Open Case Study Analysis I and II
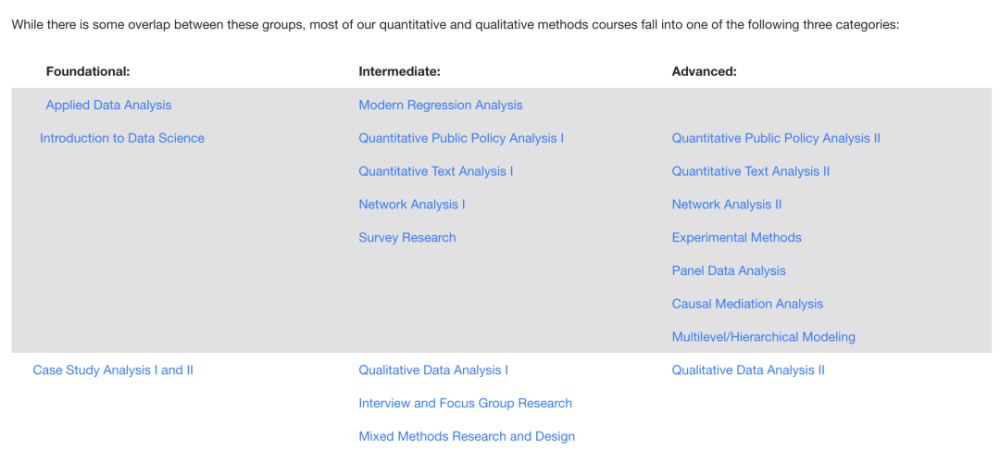 113,370
